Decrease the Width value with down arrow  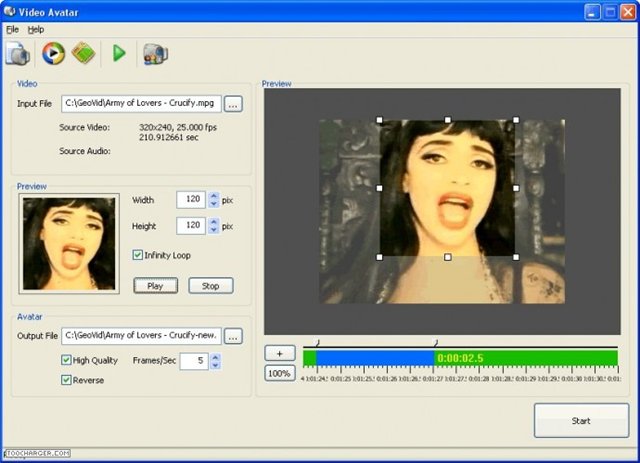click(x=213, y=204)
